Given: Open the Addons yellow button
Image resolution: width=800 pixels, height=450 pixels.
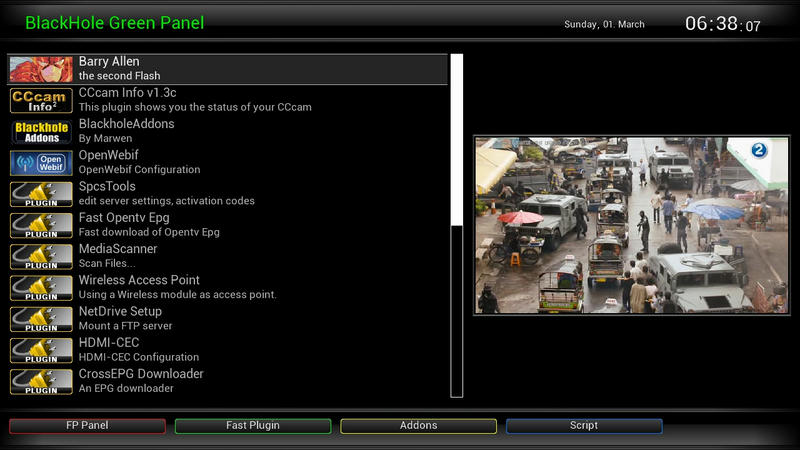Looking at the screenshot, I should (418, 426).
